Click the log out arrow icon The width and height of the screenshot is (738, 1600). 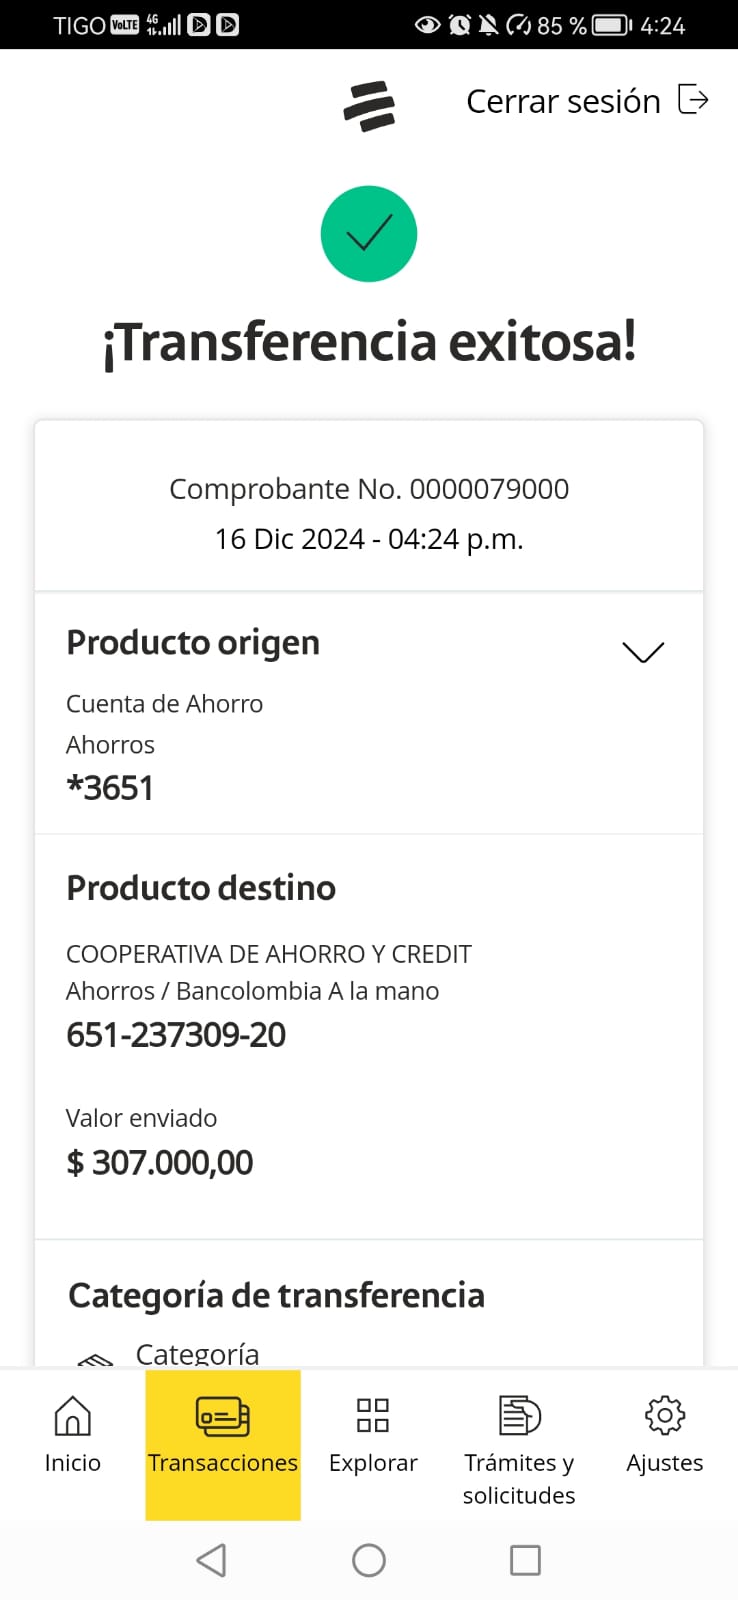point(693,100)
